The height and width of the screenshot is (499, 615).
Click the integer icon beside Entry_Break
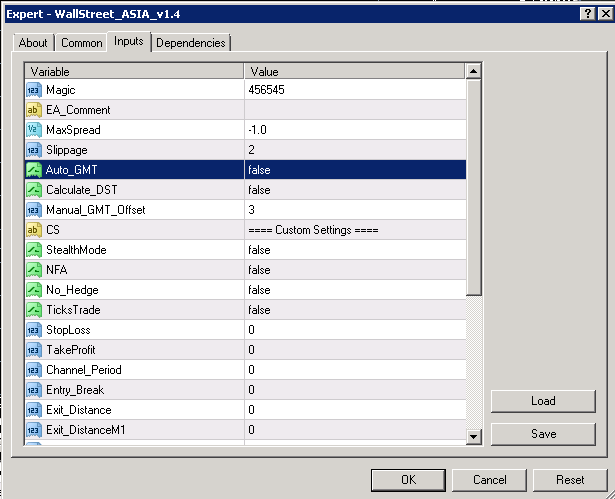pyautogui.click(x=34, y=390)
